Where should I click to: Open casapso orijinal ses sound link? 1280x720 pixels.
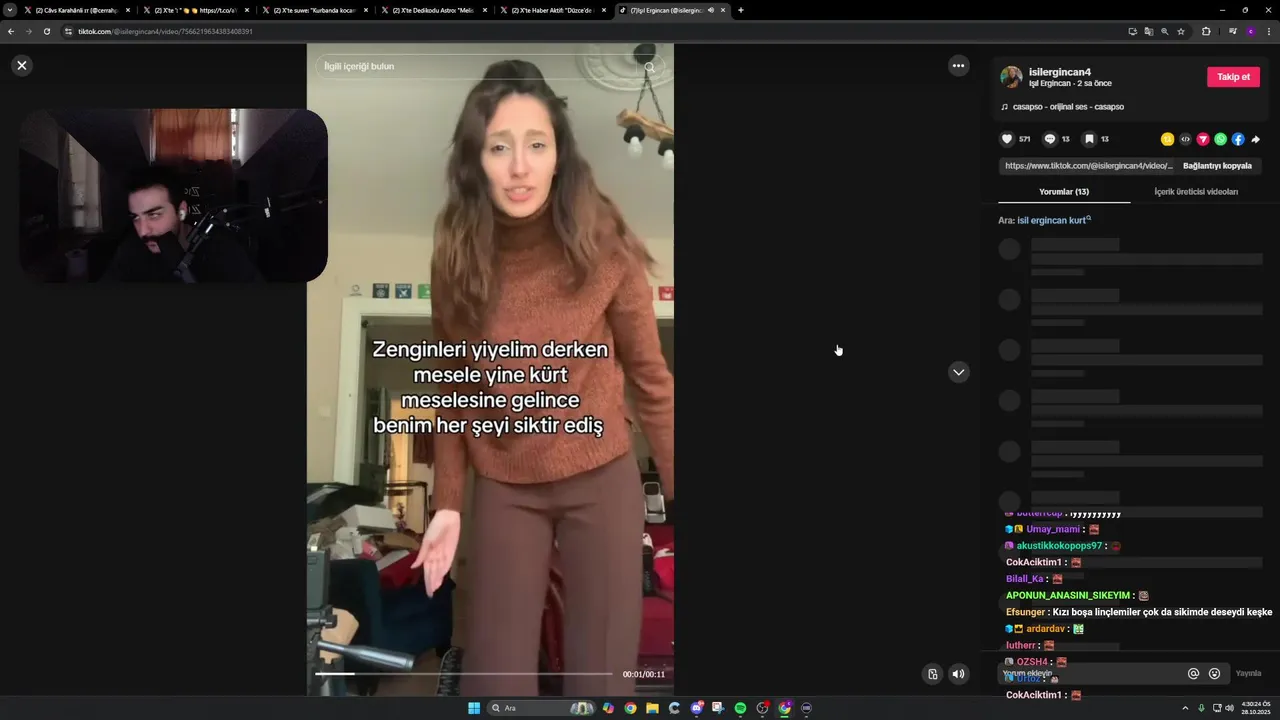1067,107
